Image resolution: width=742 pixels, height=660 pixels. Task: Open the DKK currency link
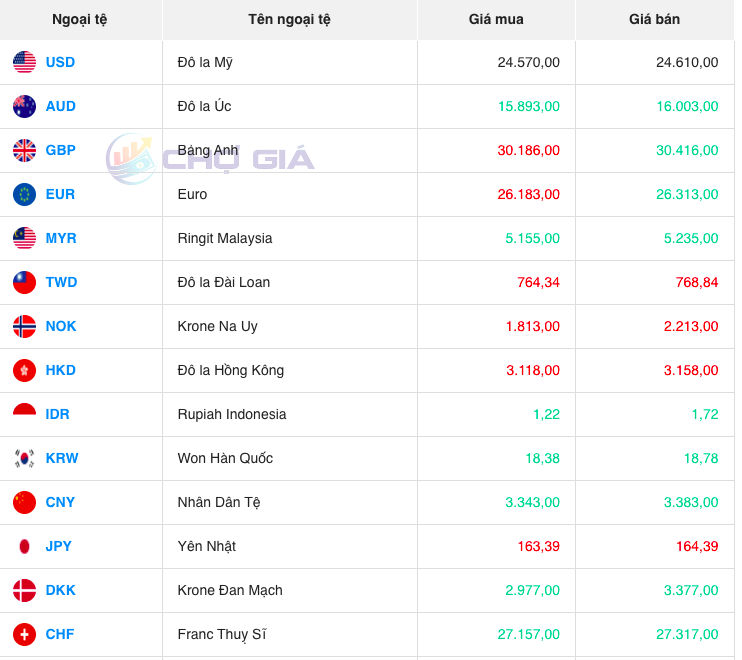click(x=60, y=590)
